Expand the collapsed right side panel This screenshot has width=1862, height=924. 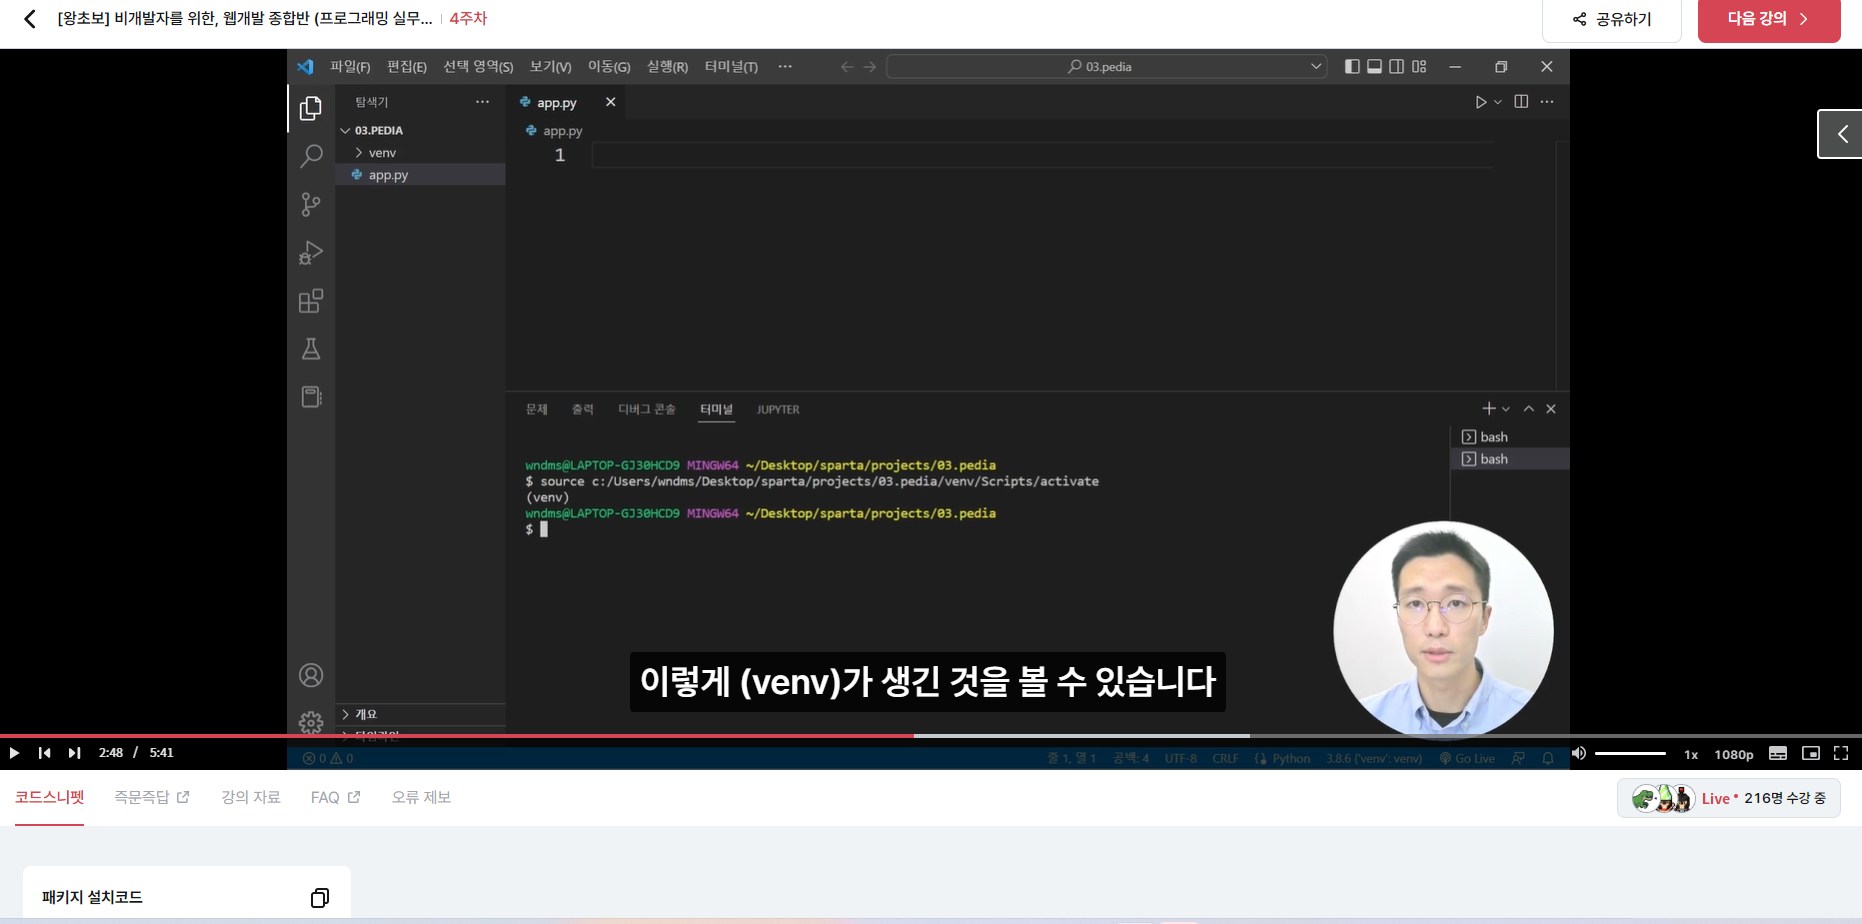(1840, 134)
